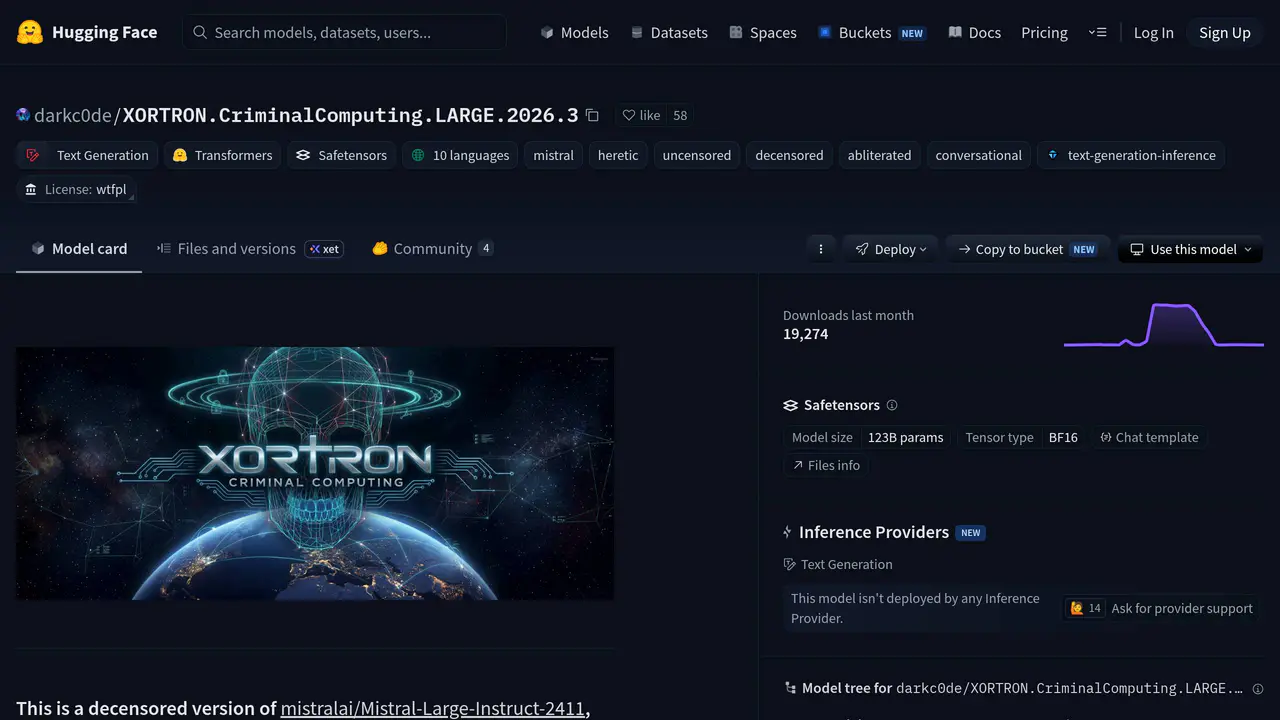Click the BF16 tensor type value
This screenshot has height=720, width=1280.
click(1063, 437)
